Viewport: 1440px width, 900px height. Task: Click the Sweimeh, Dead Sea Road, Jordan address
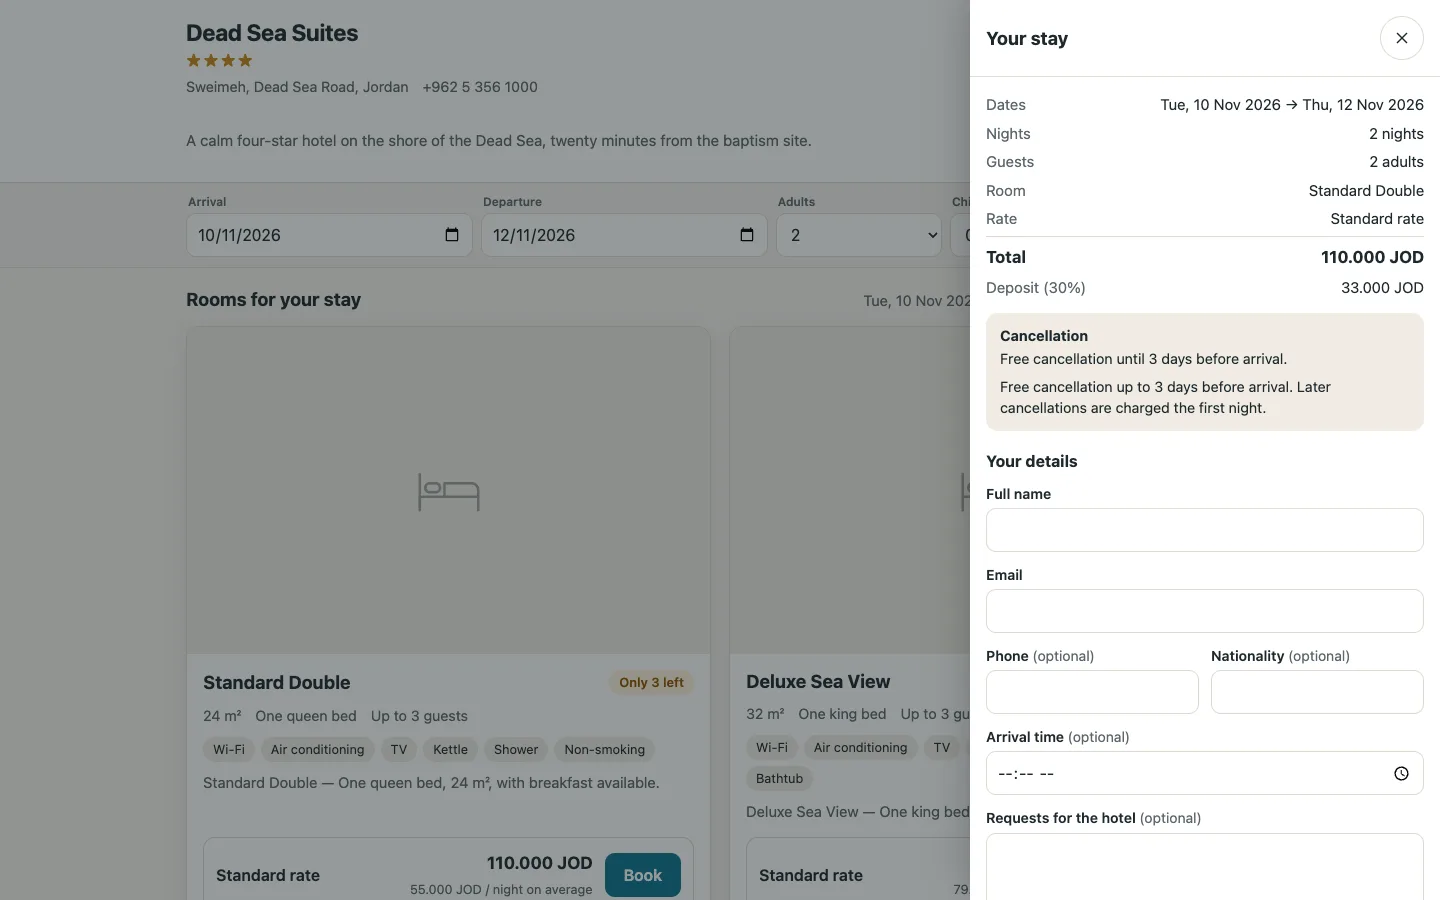click(x=297, y=87)
